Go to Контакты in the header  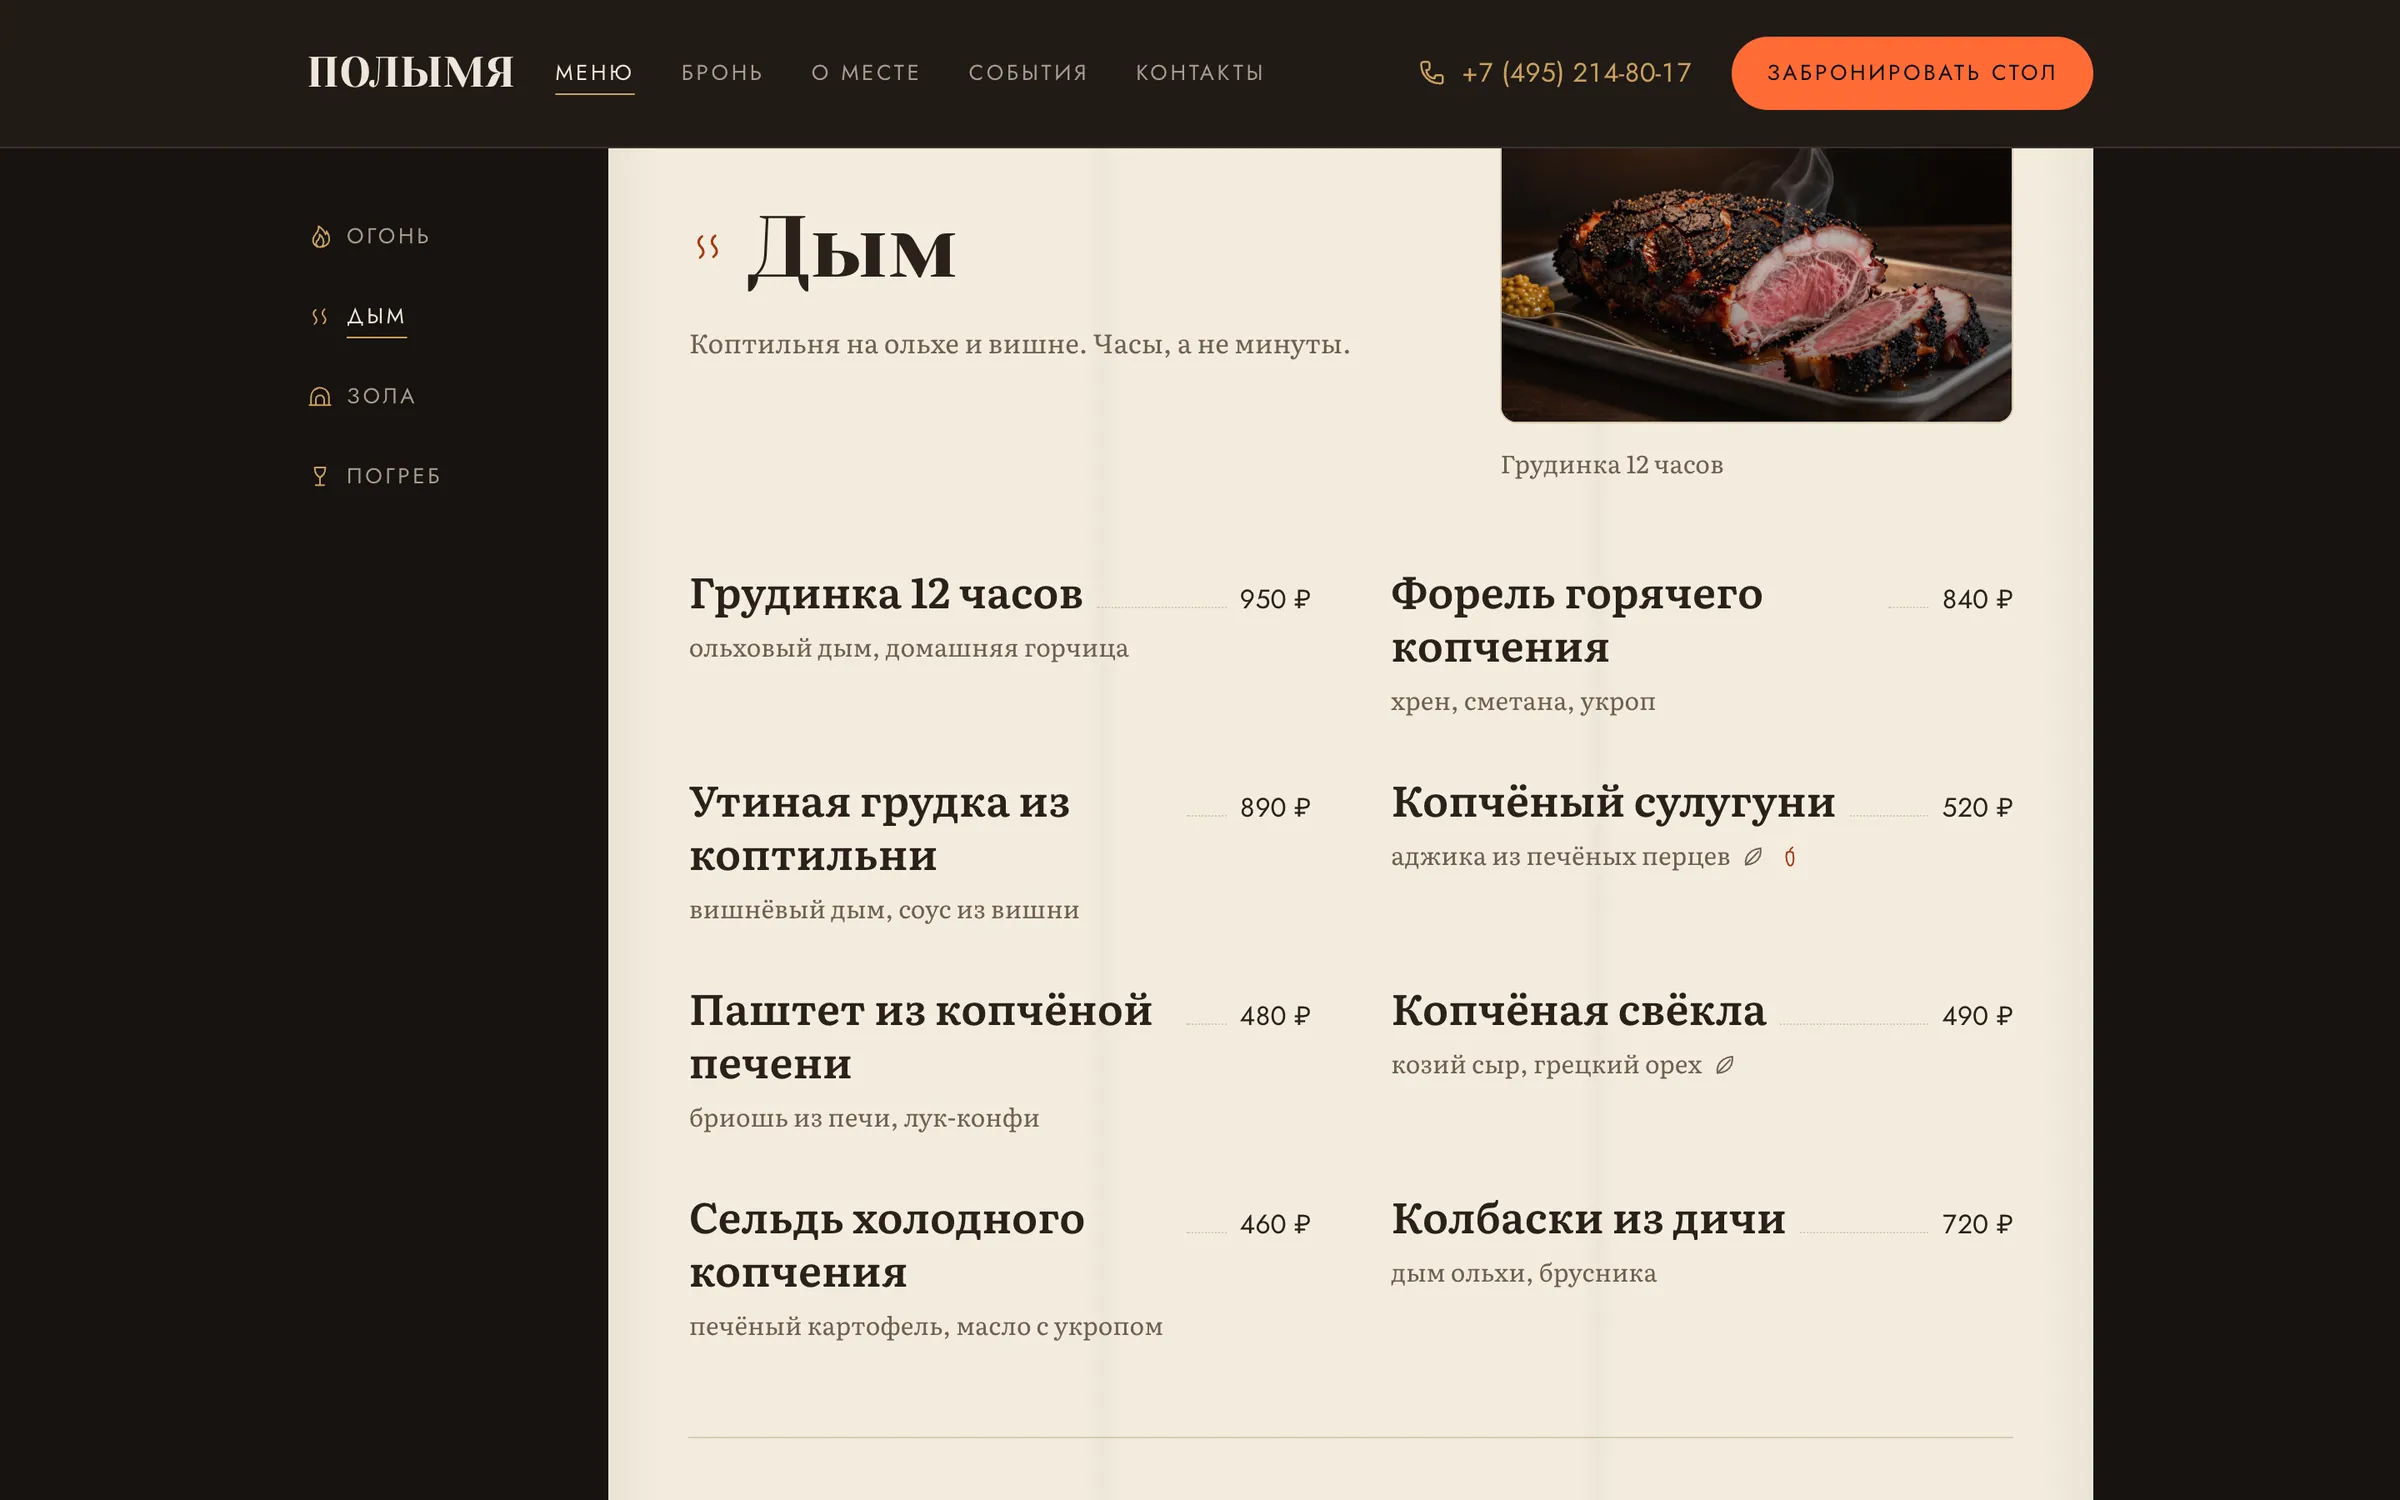1200,73
